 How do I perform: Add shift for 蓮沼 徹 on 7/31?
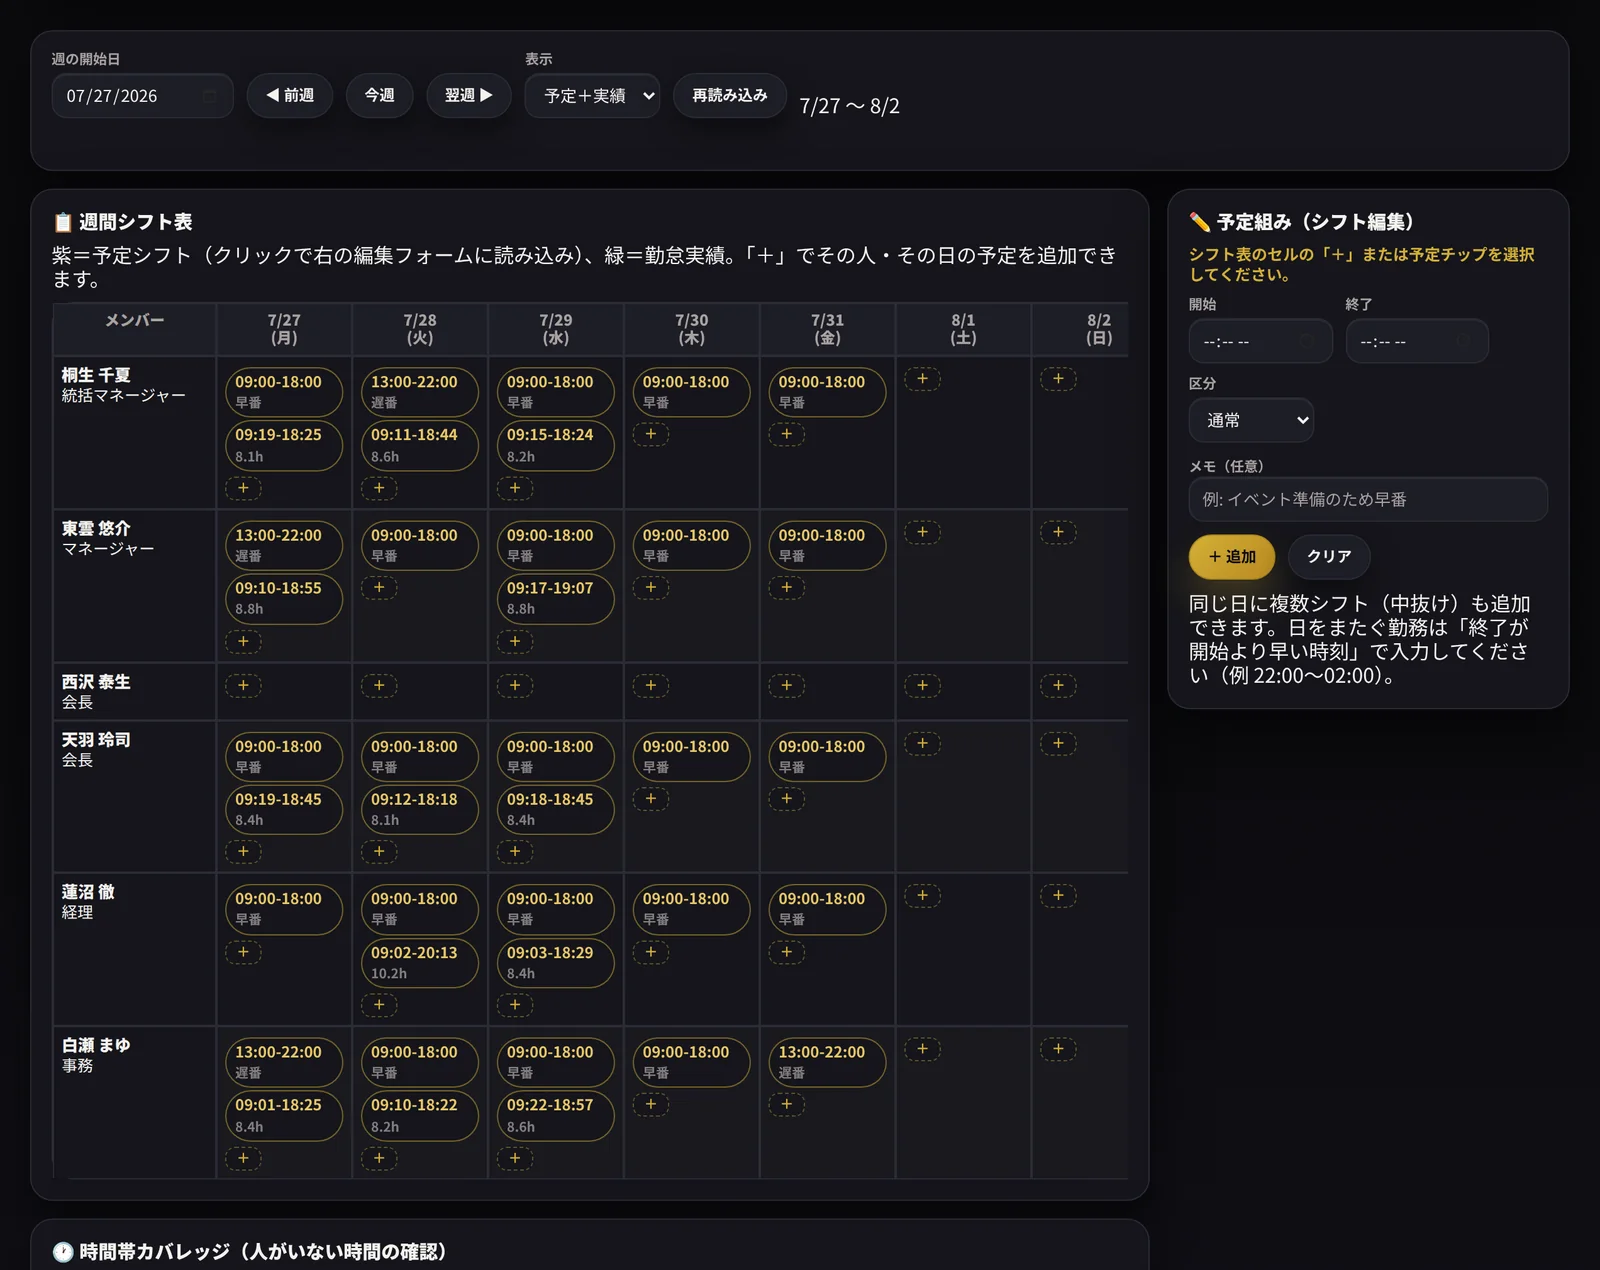[787, 951]
